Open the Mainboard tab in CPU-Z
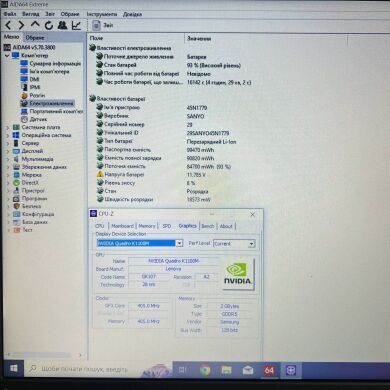The height and width of the screenshot is (390, 390). click(123, 226)
